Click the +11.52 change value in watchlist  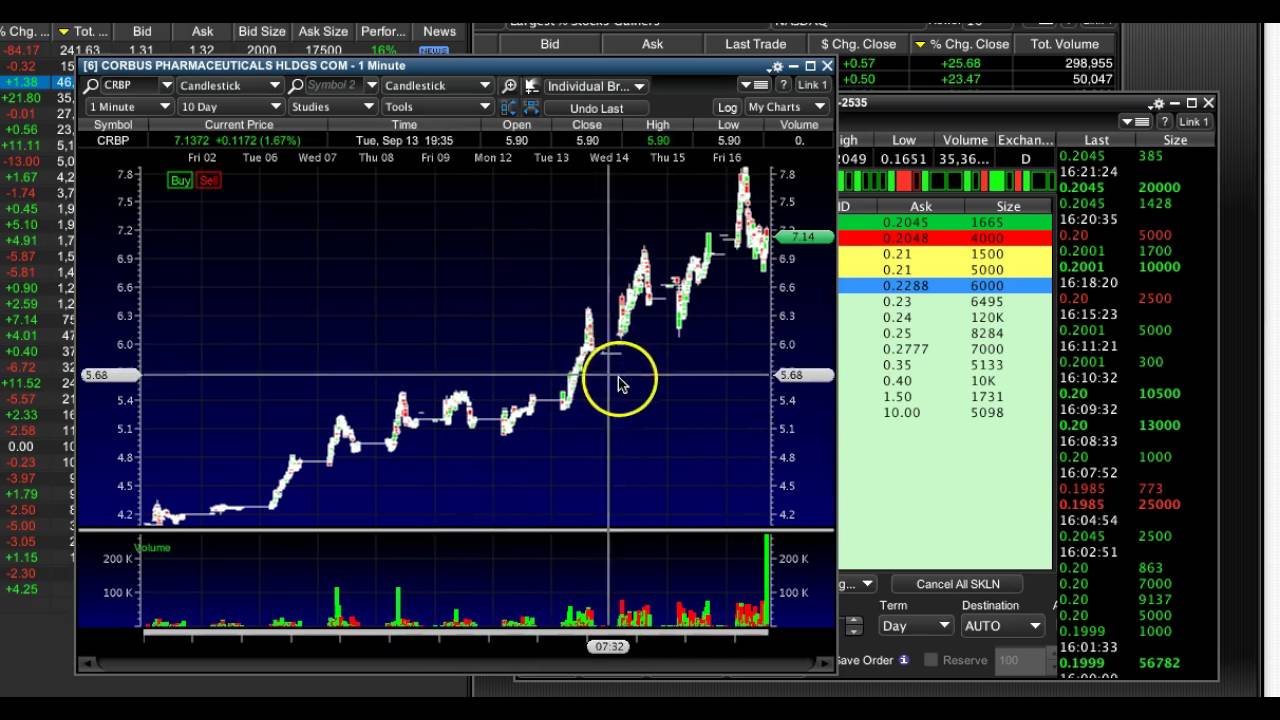click(x=21, y=383)
